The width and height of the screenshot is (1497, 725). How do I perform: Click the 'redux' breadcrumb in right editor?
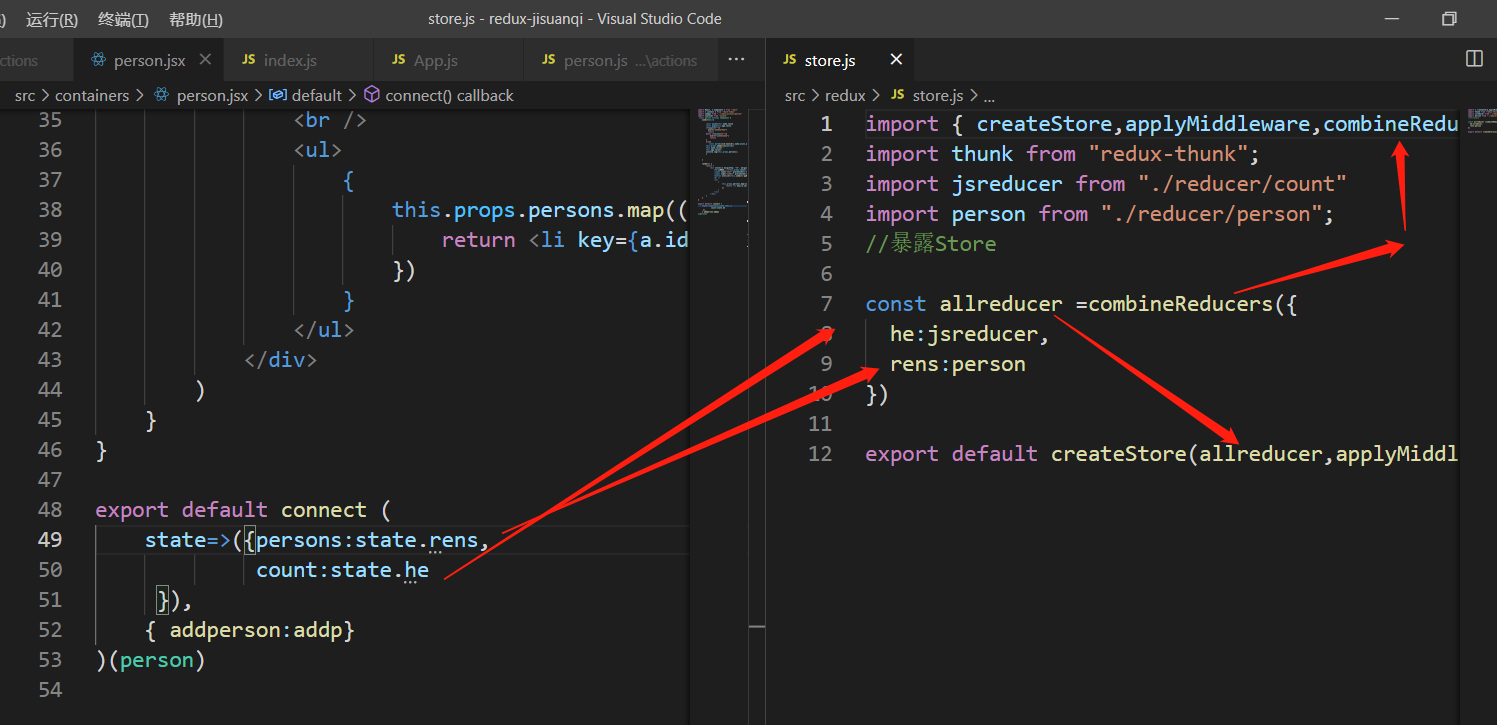845,95
